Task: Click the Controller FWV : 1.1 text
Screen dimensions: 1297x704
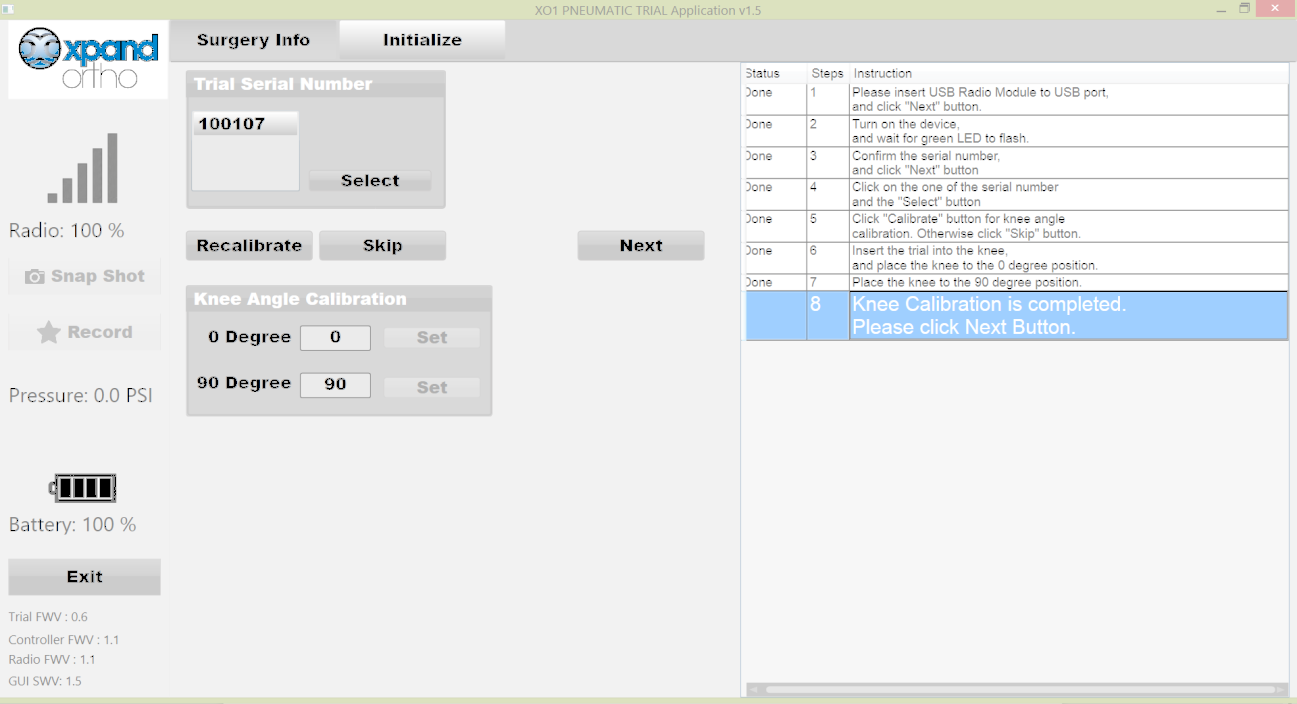Action: pyautogui.click(x=64, y=640)
